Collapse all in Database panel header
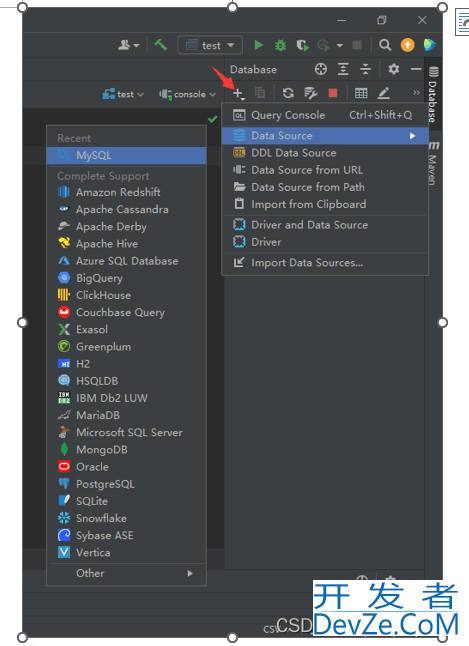 365,69
